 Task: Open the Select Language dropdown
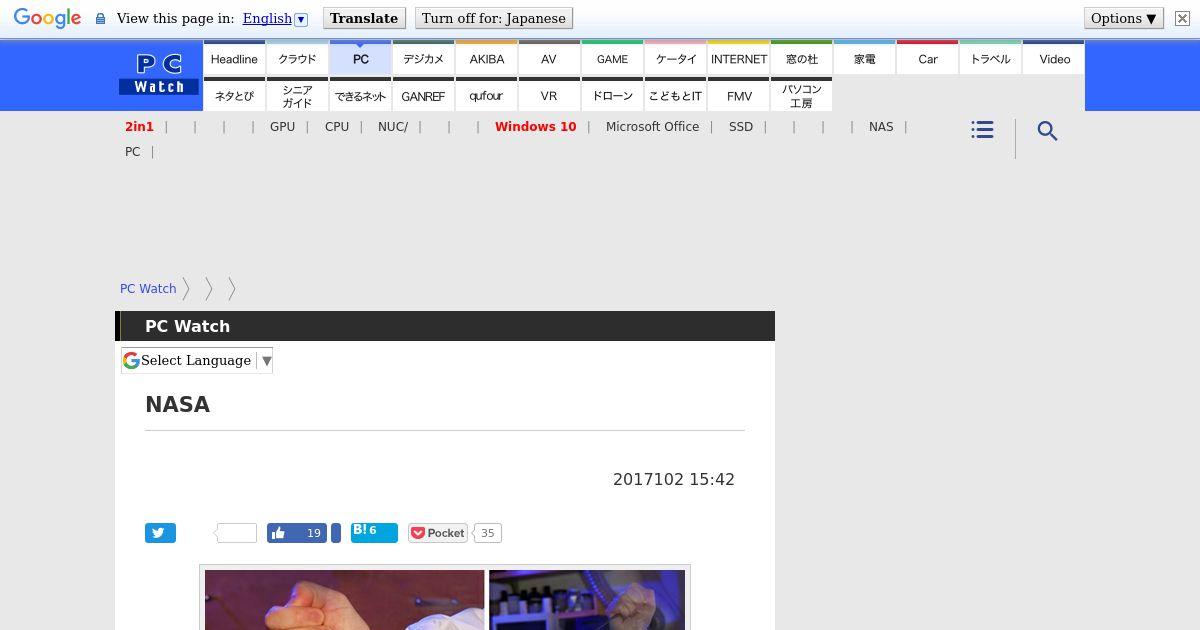coord(197,360)
